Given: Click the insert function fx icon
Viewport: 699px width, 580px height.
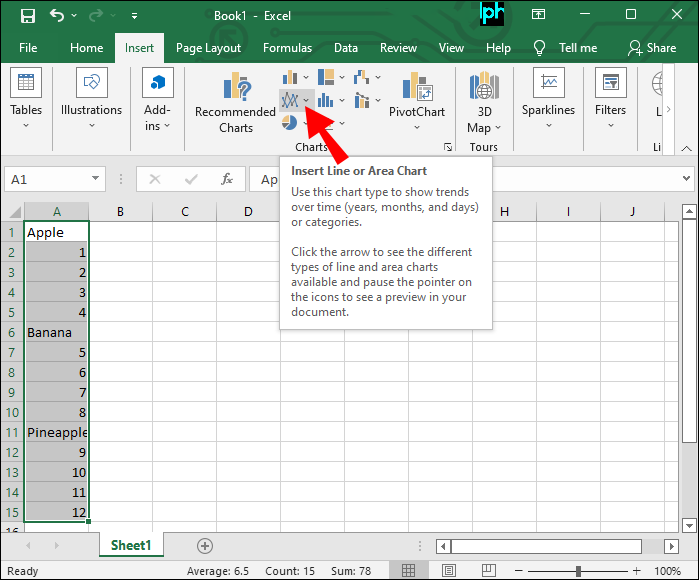Looking at the screenshot, I should point(227,179).
